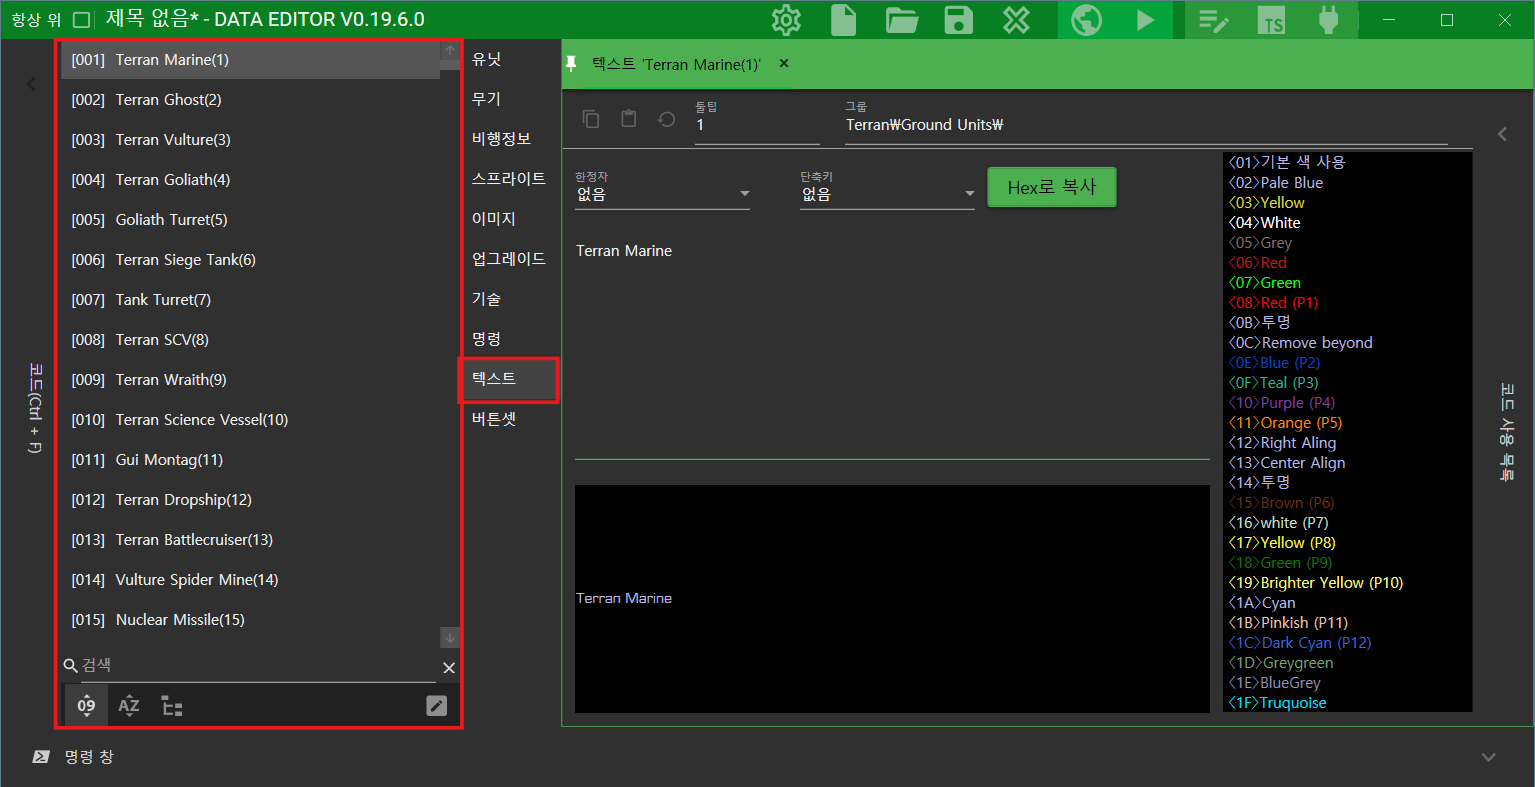Open the 한정자 dropdown
This screenshot has width=1535, height=787.
coord(662,194)
